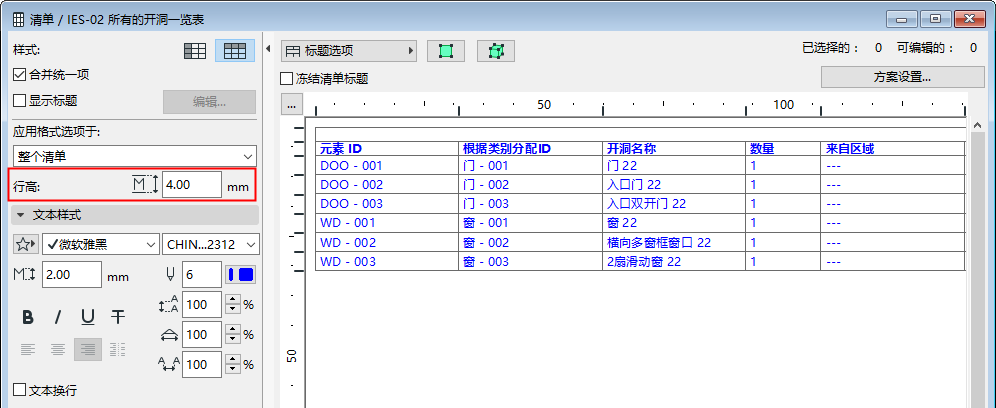This screenshot has height=408, width=996.
Task: Click the text height icon
Action: tap(25, 275)
